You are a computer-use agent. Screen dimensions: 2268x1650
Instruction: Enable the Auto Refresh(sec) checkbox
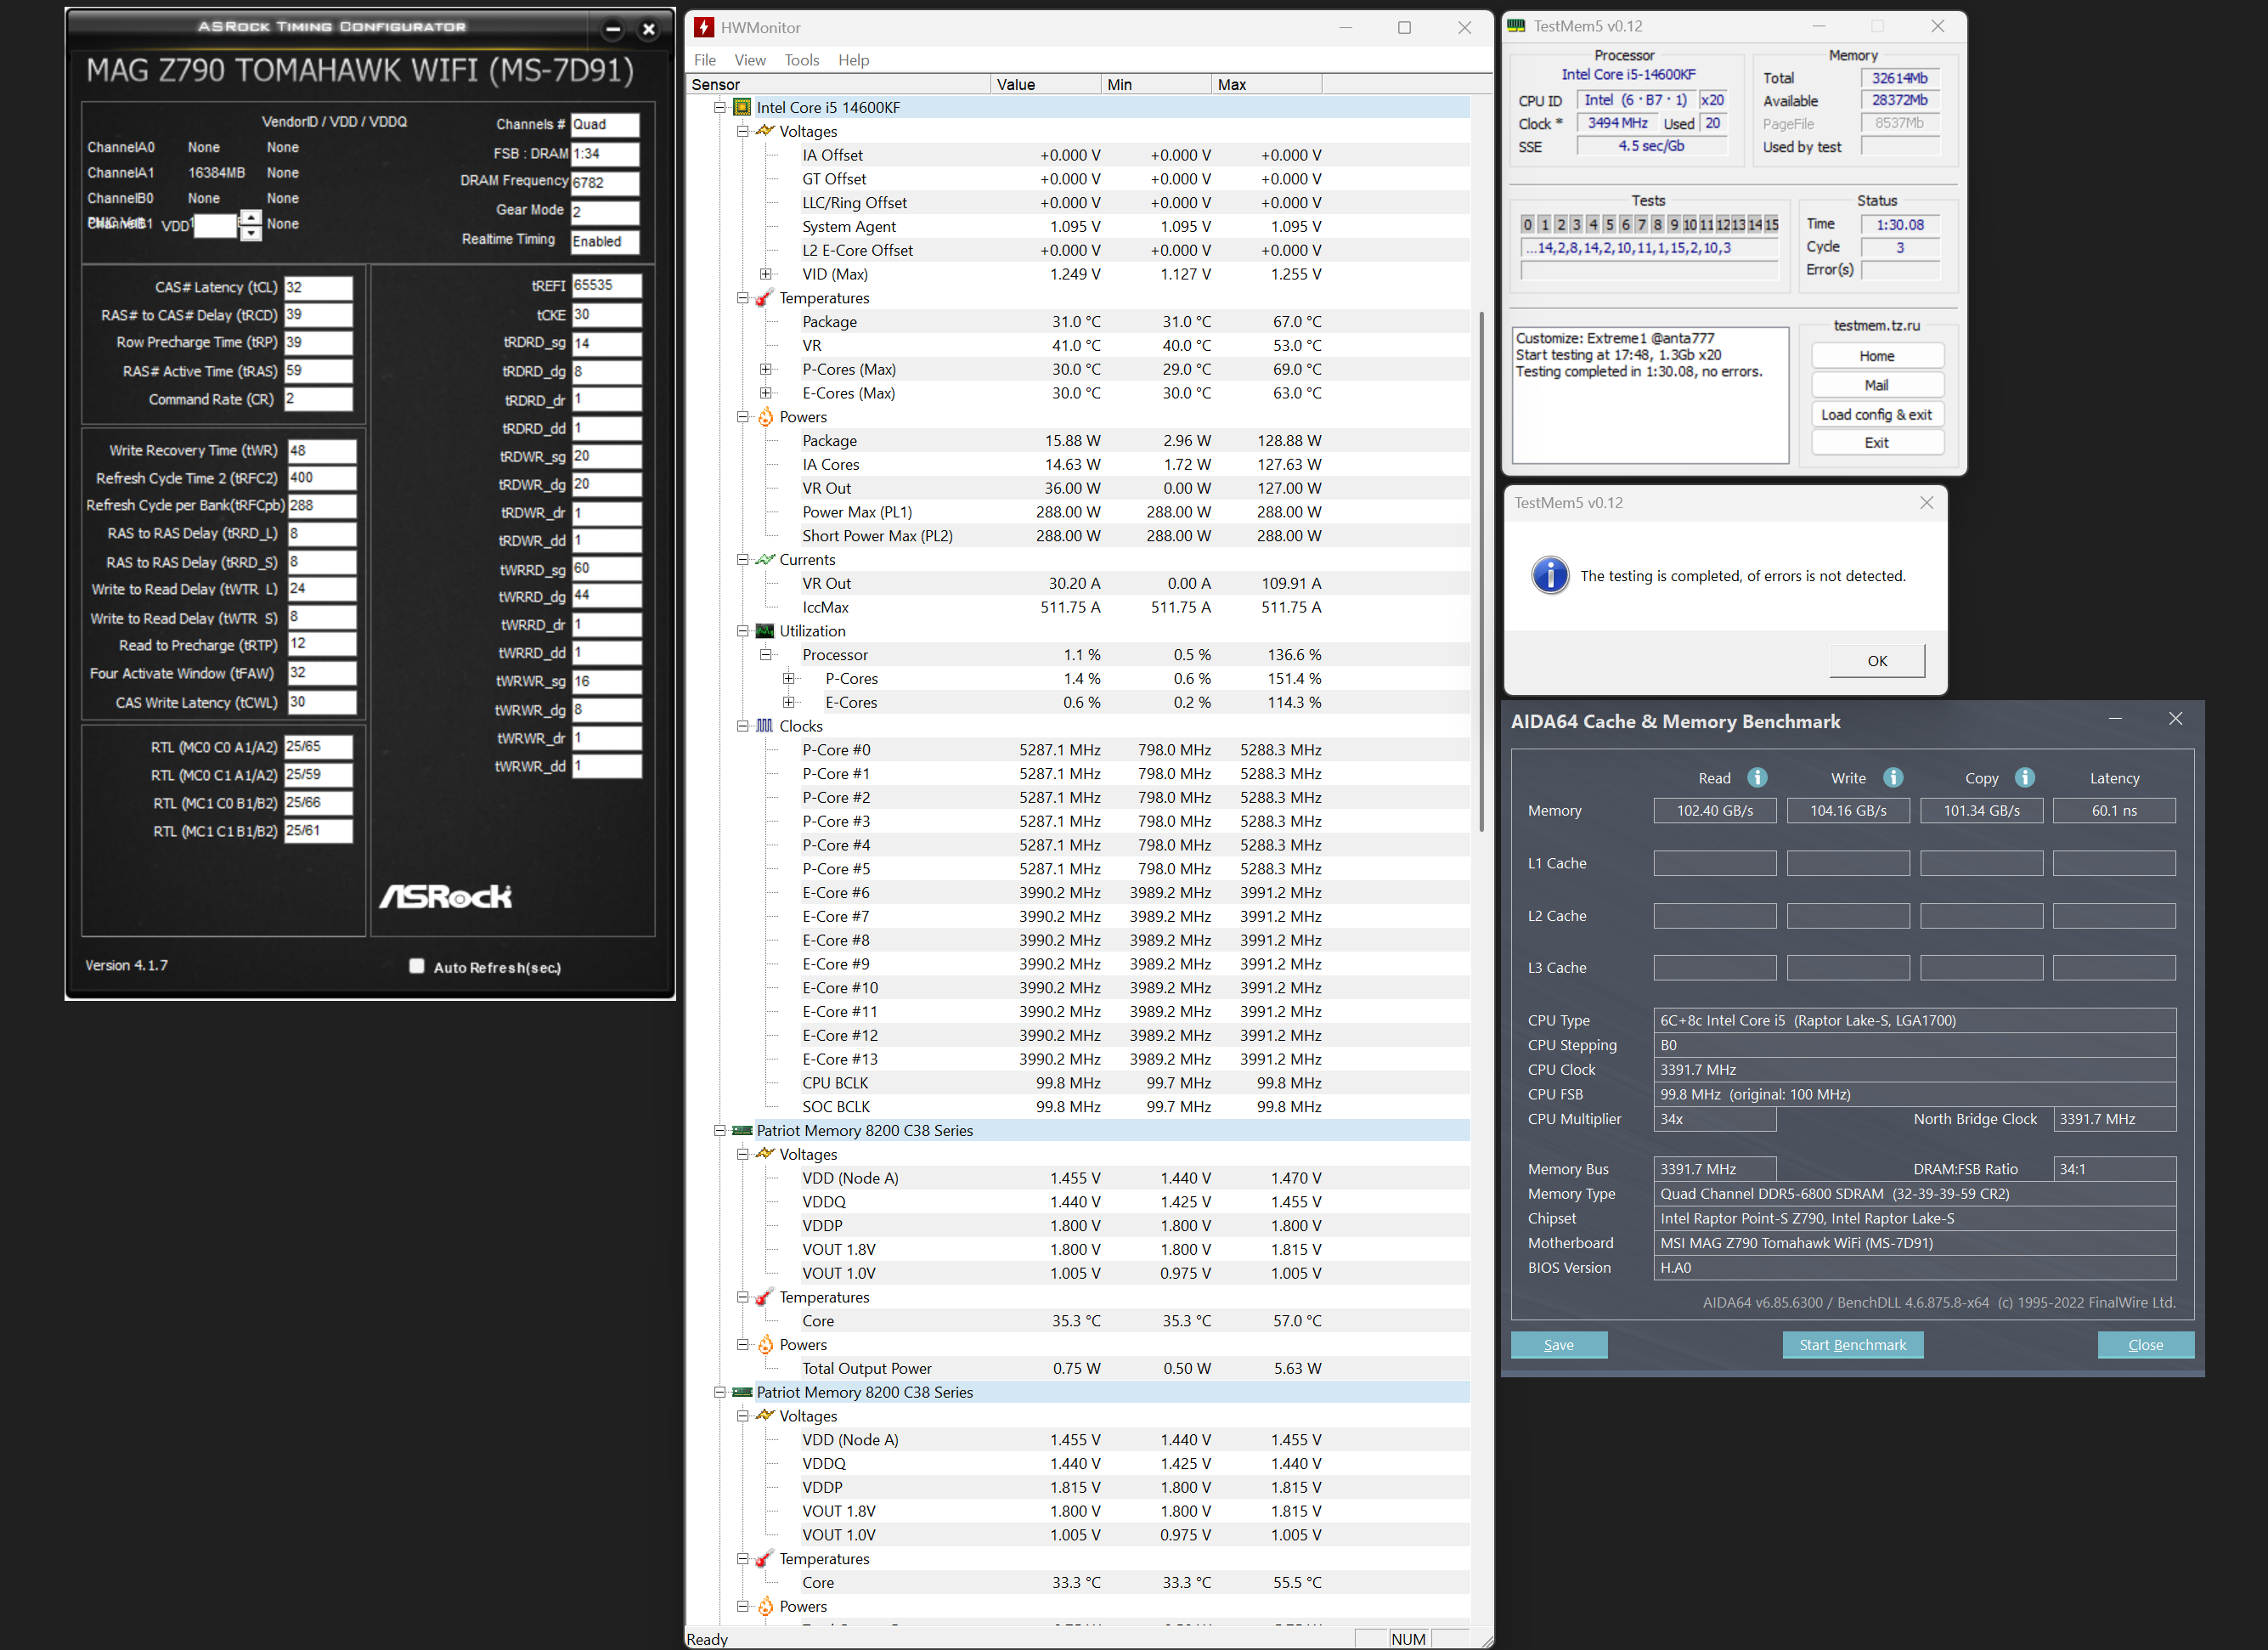tap(417, 966)
